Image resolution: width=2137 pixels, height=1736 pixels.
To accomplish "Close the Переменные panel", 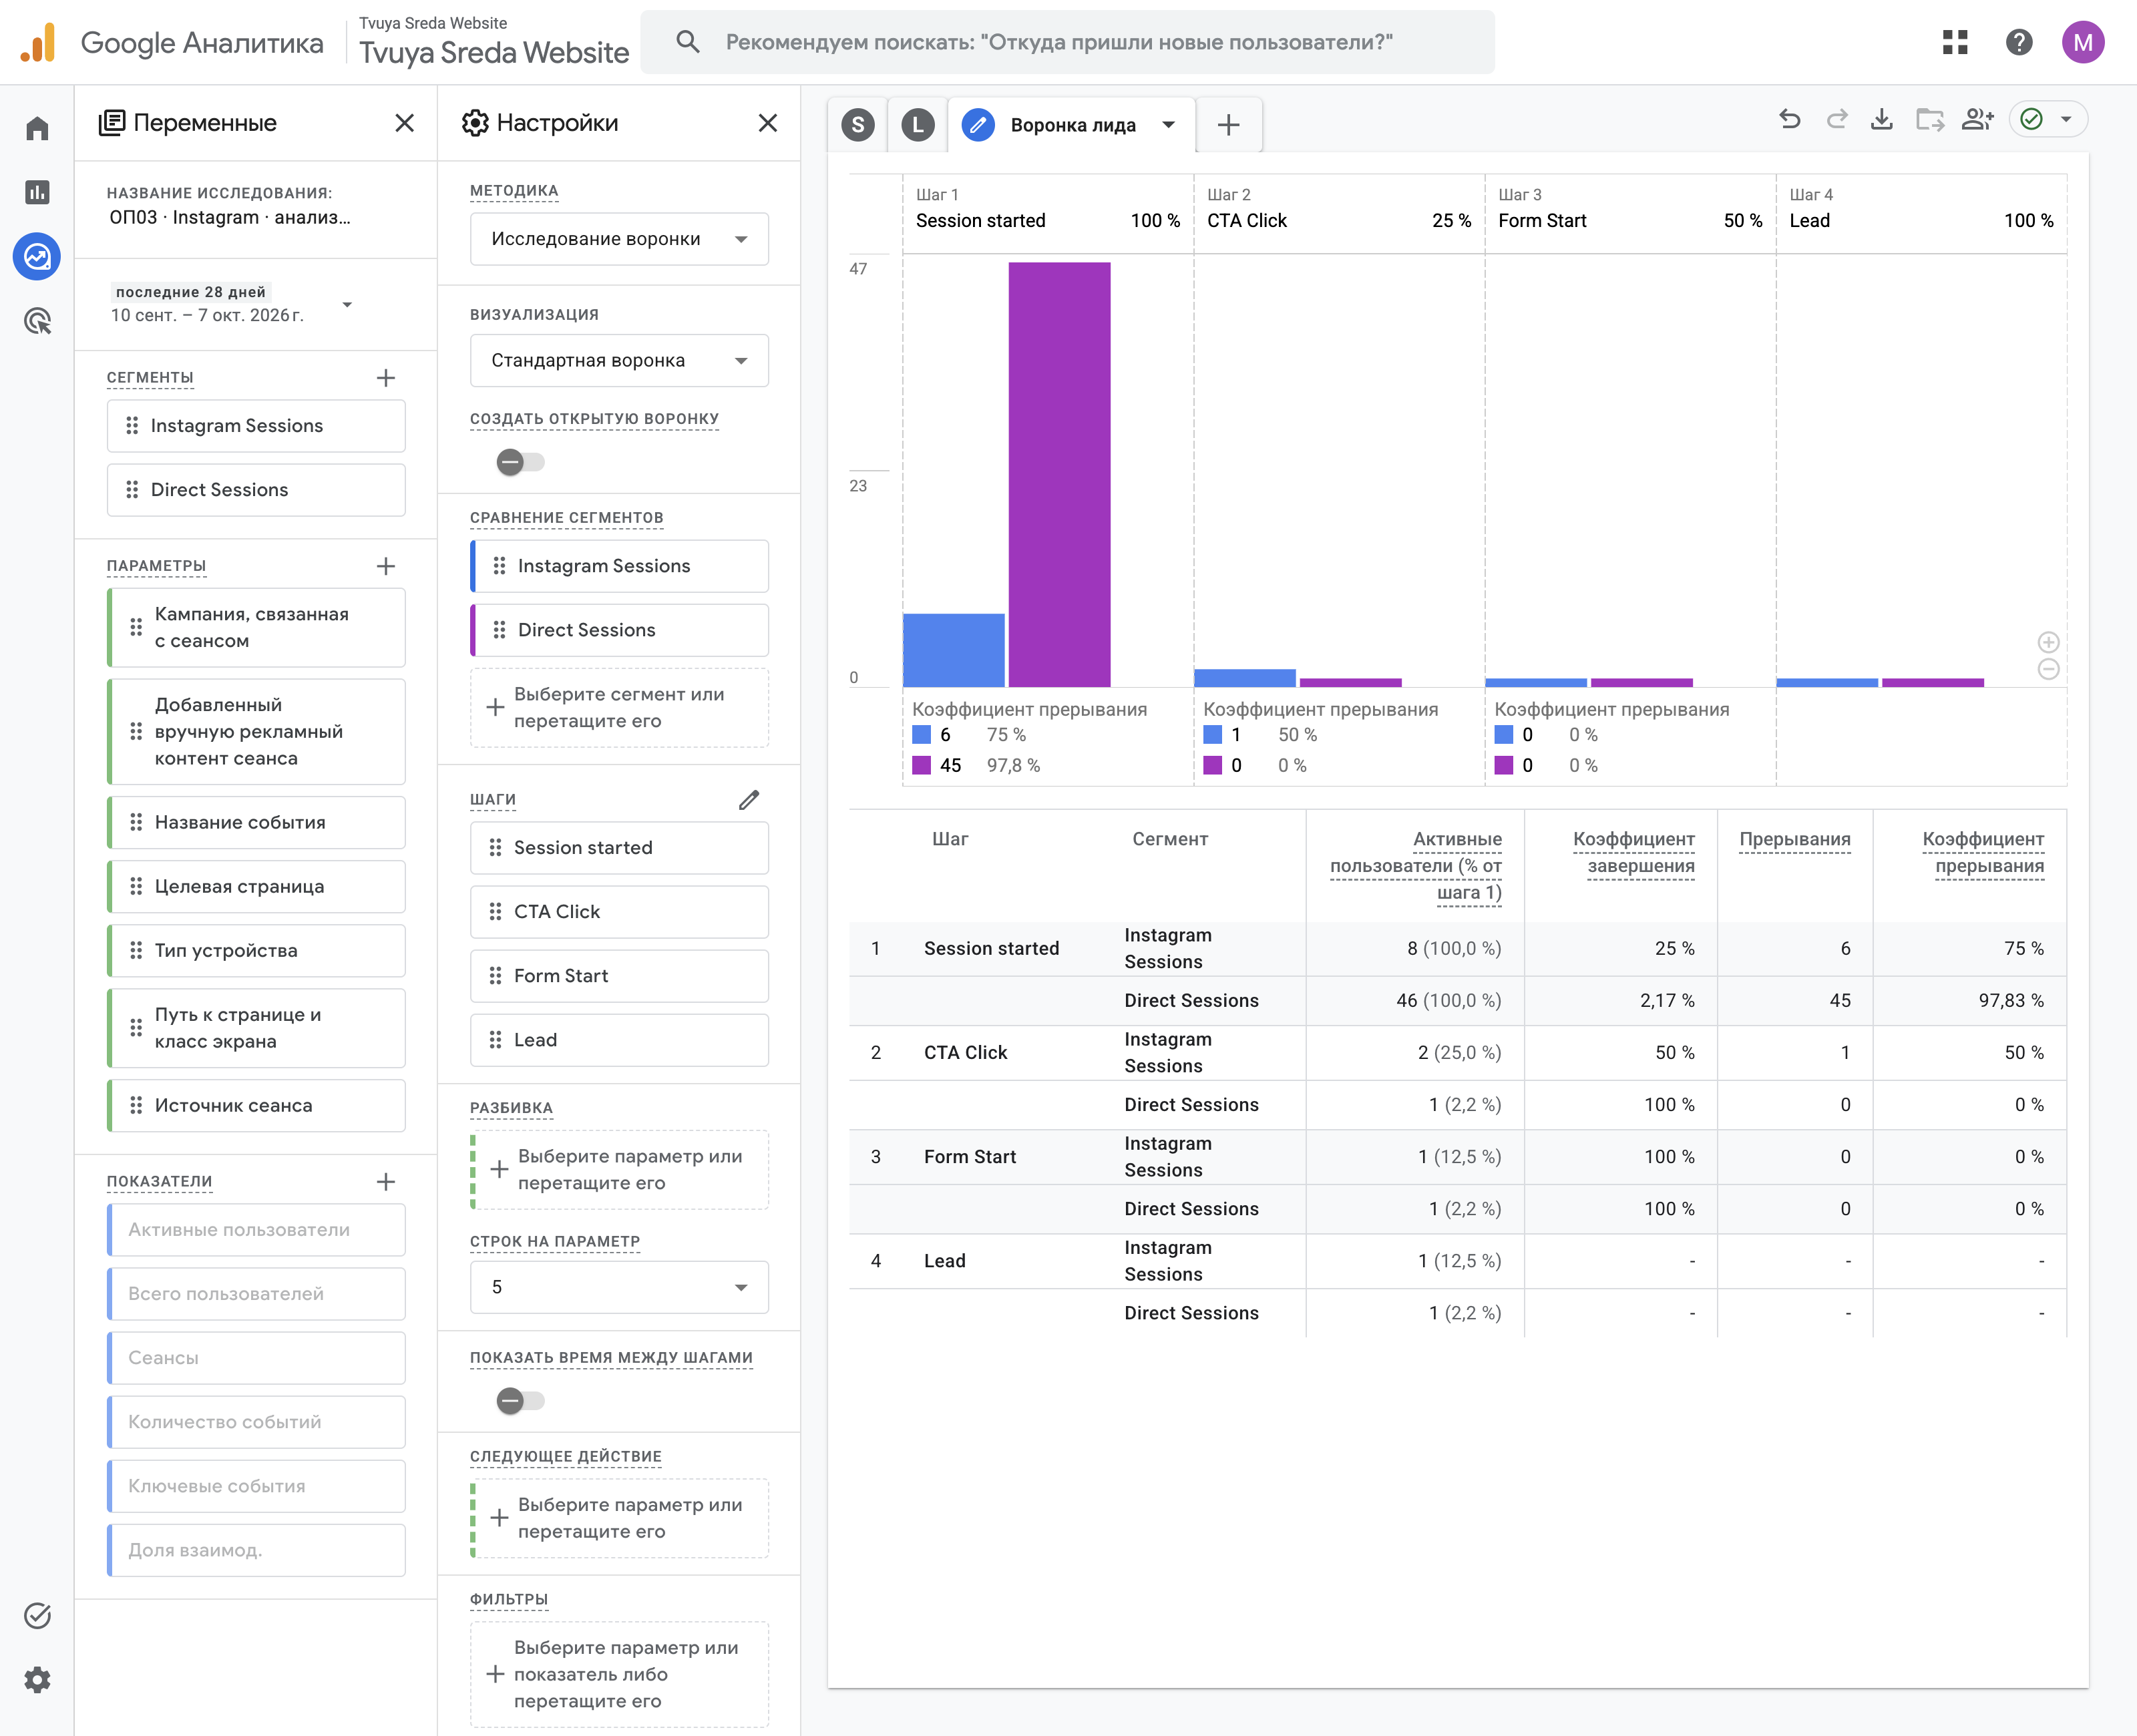I will tap(404, 123).
